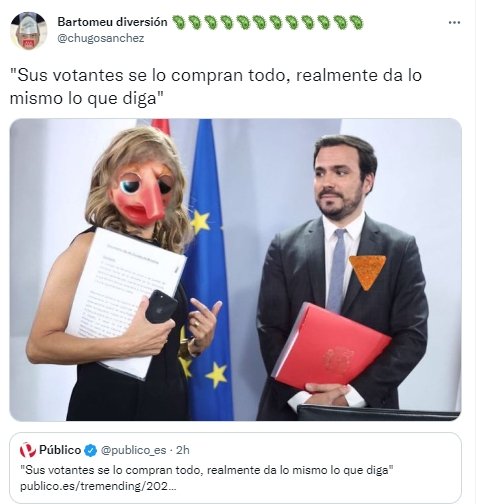Click the Público logo avatar

pyautogui.click(x=28, y=450)
